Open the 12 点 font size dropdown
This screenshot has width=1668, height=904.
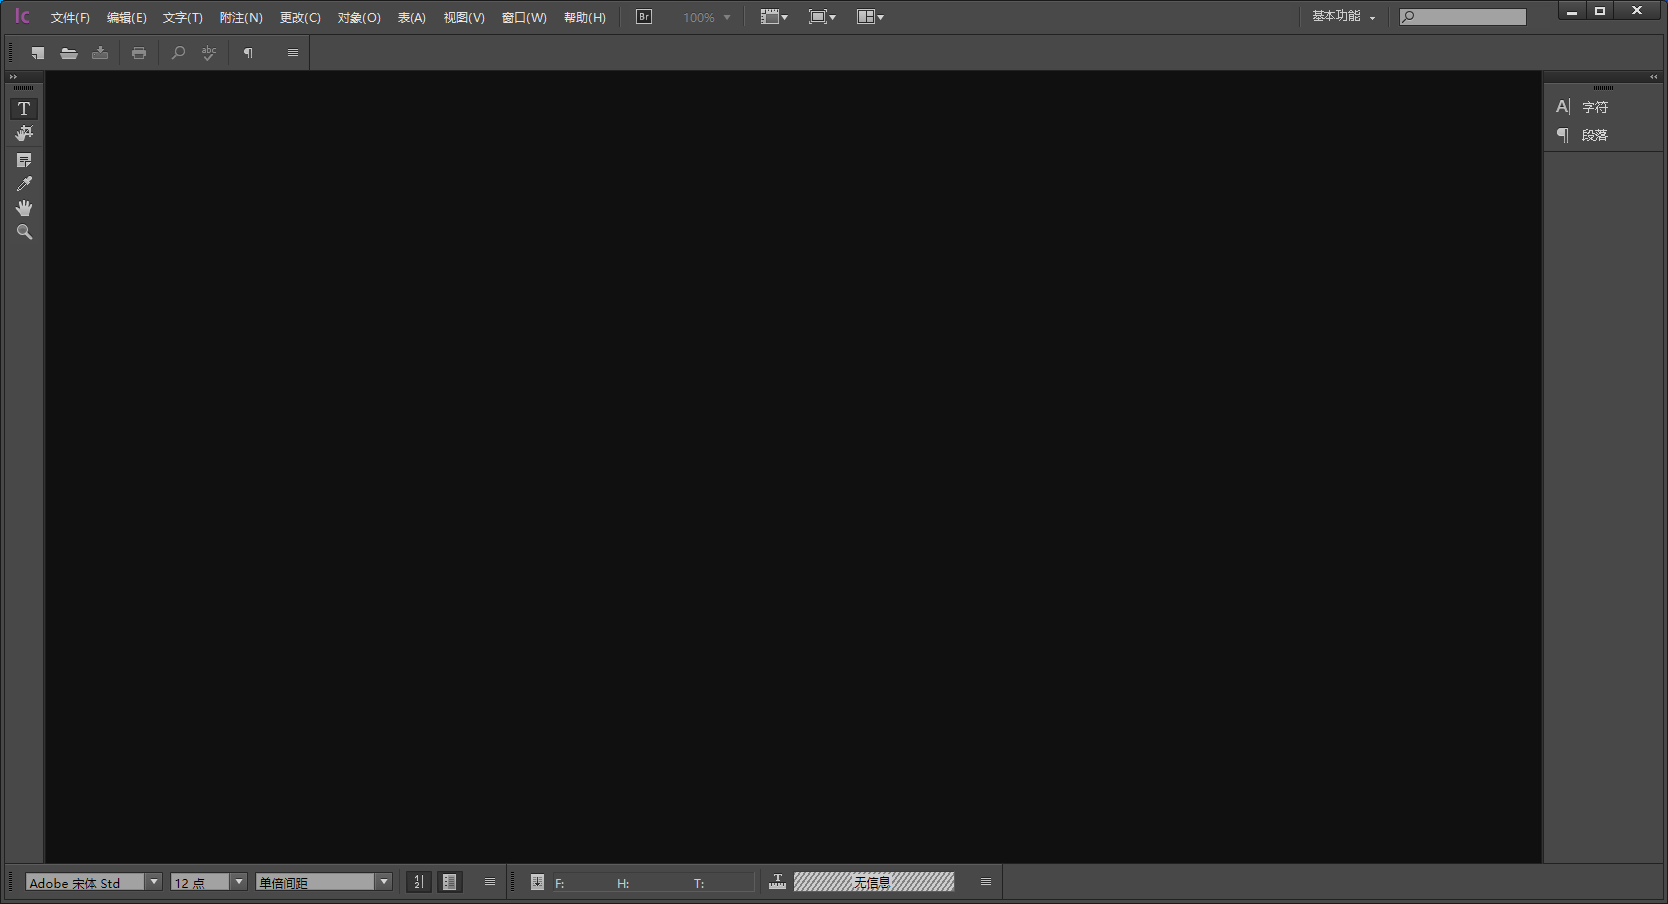click(x=238, y=882)
